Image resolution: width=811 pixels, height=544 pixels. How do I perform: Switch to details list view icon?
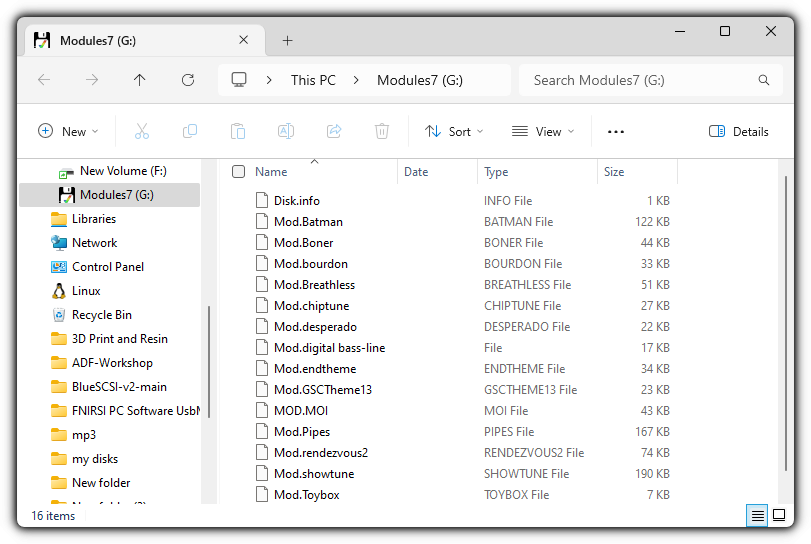(x=757, y=516)
